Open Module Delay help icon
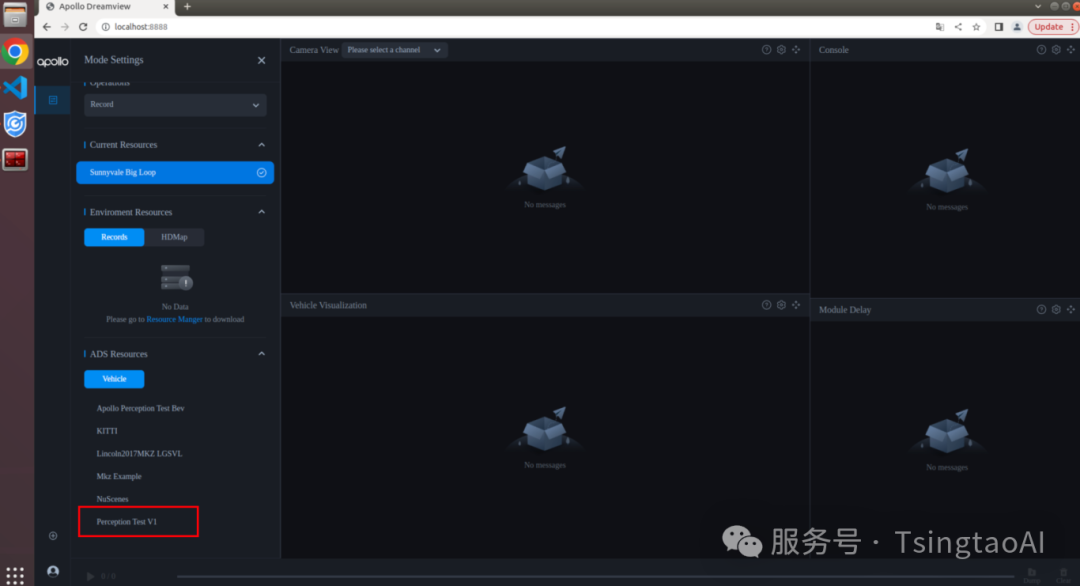The width and height of the screenshot is (1080, 586). 1041,310
